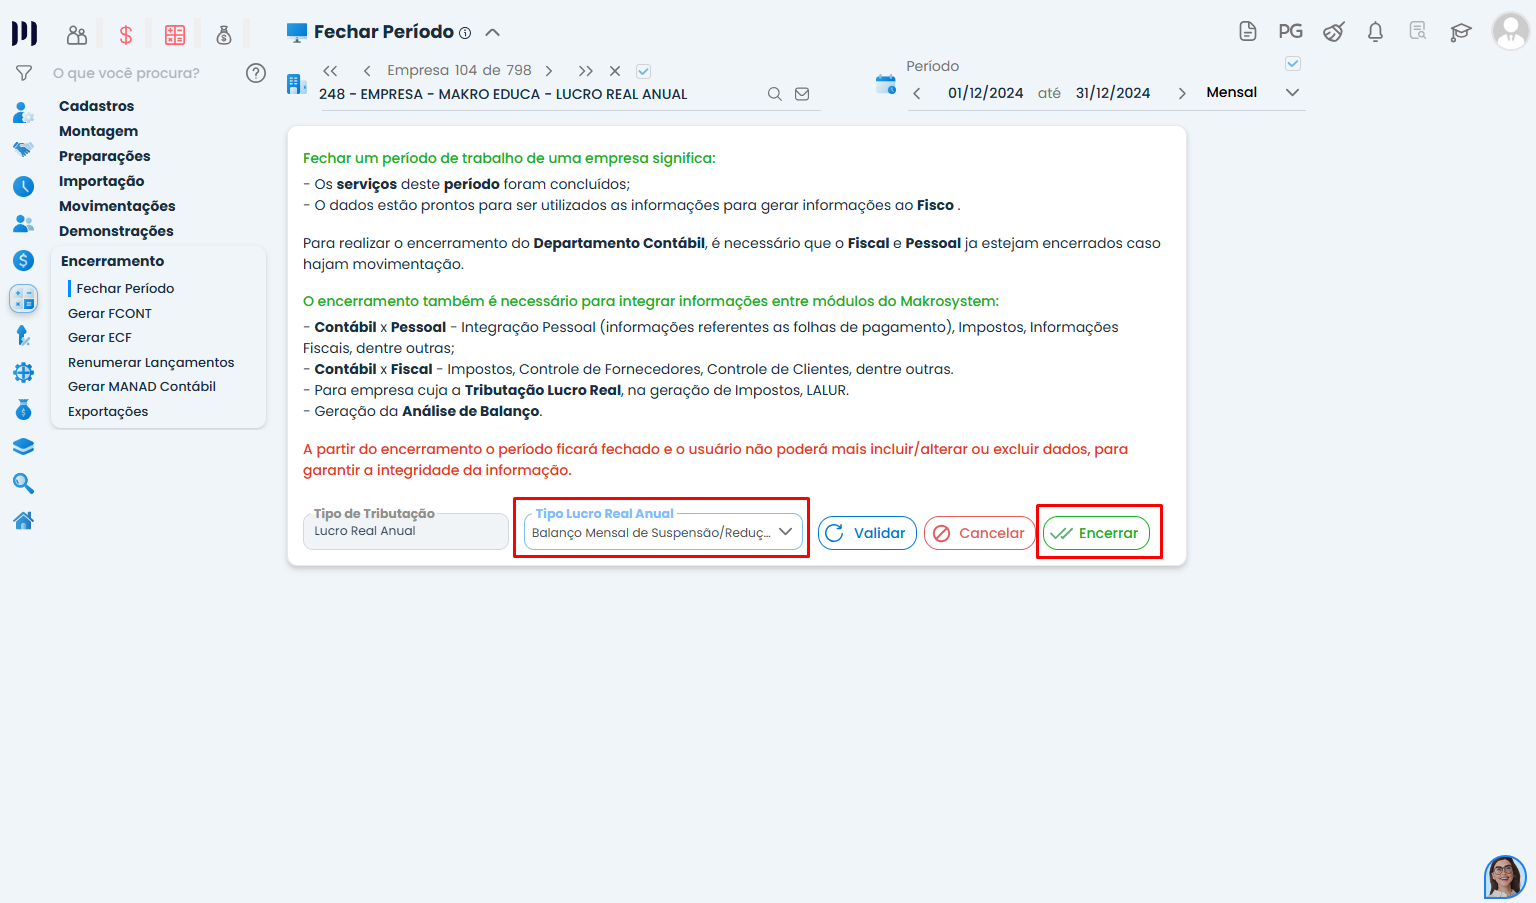Click the magnifying glass sidebar icon
This screenshot has height=903, width=1536.
[x=23, y=484]
